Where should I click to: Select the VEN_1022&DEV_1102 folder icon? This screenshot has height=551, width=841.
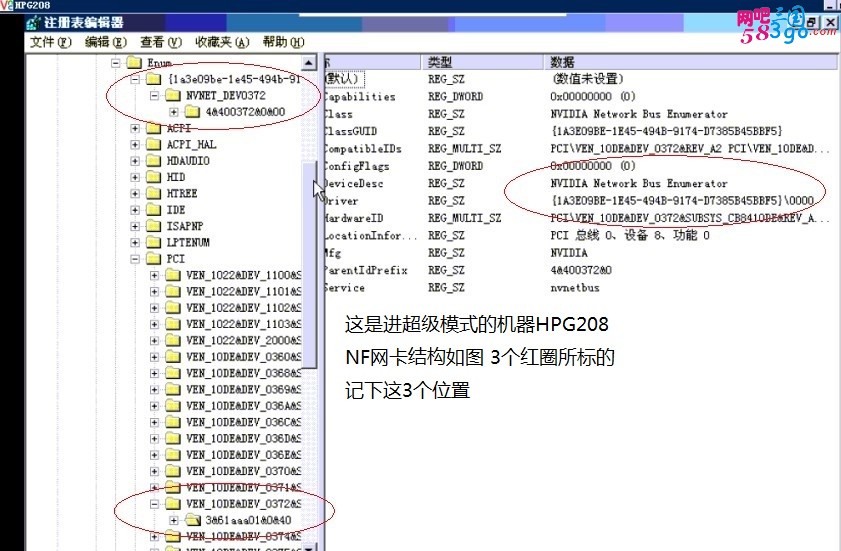[x=173, y=308]
